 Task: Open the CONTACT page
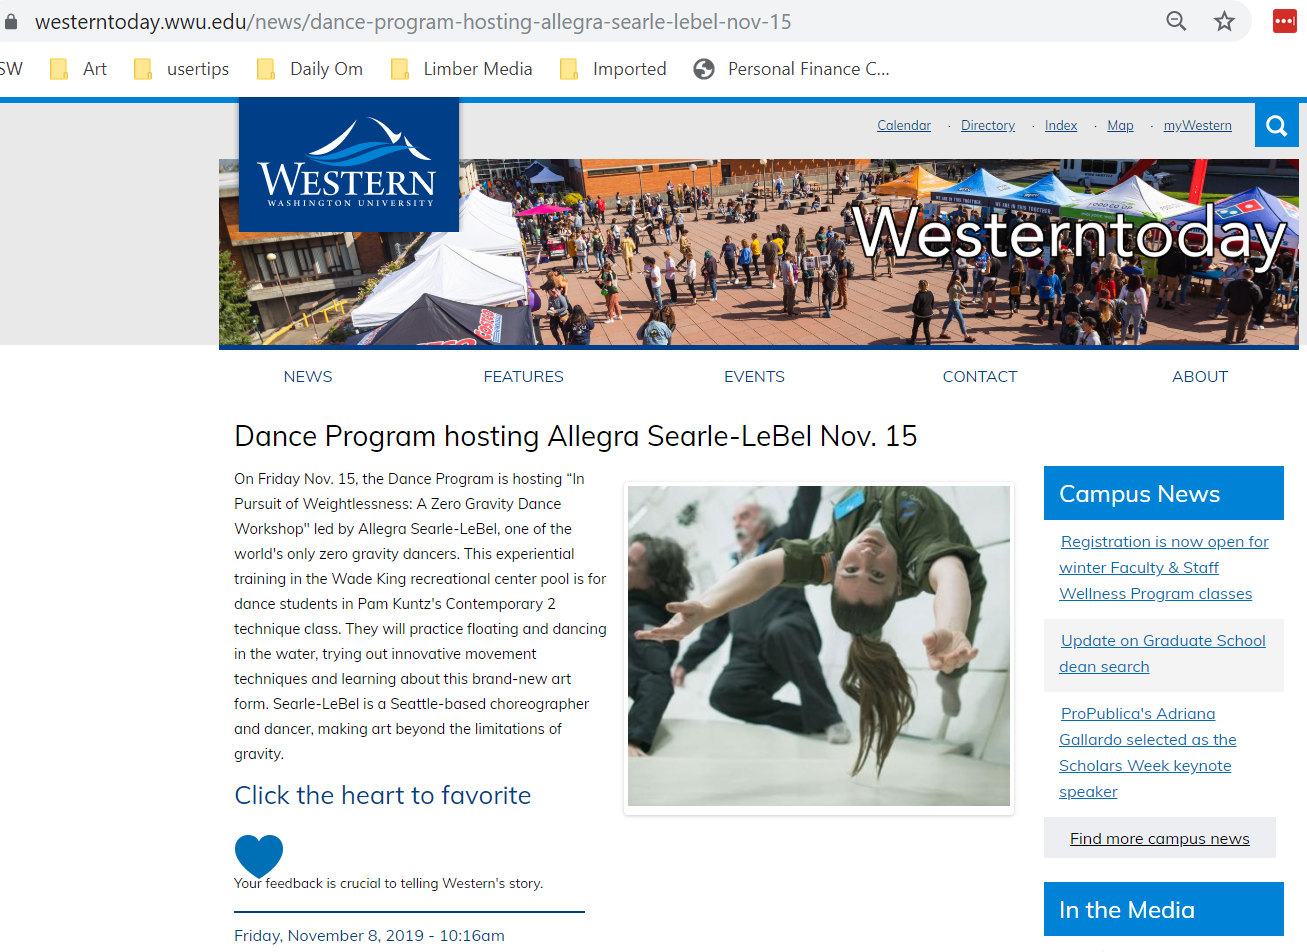(x=980, y=377)
